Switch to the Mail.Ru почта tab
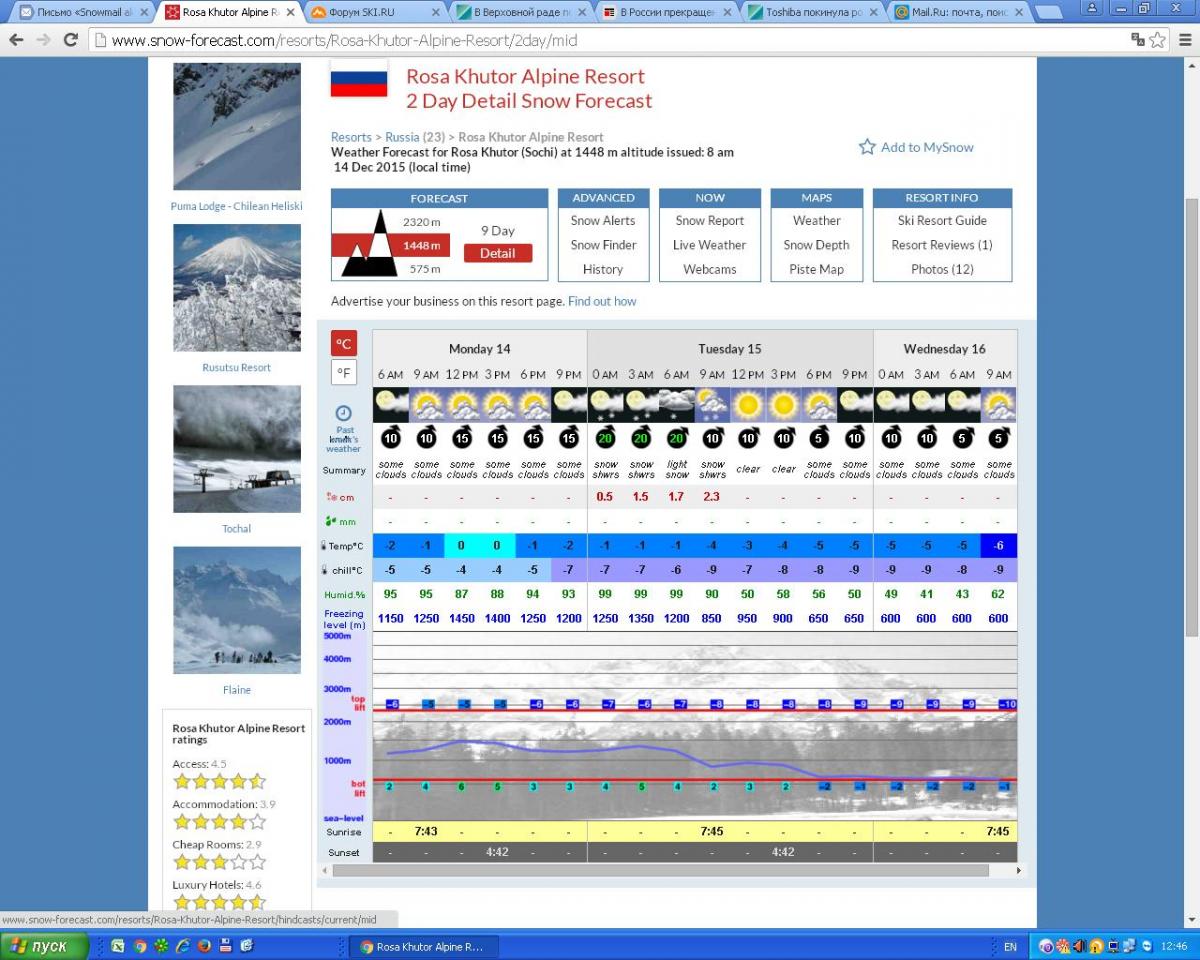Screen dimensions: 1200x960 (960, 12)
